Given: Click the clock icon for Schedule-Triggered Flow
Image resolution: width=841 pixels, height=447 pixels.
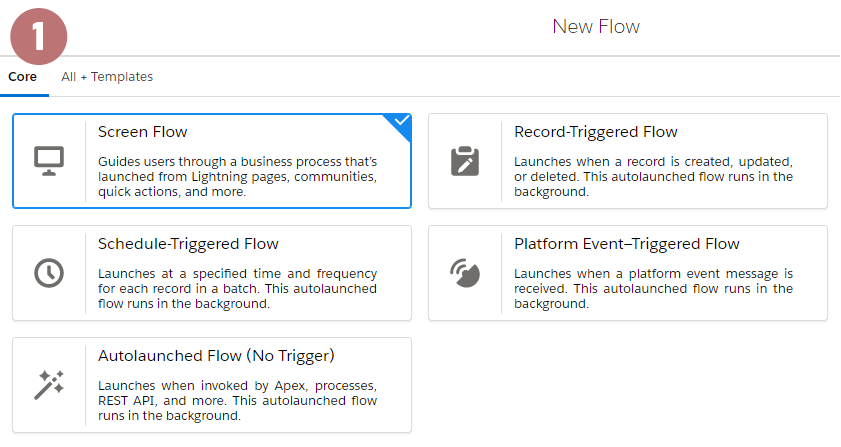Looking at the screenshot, I should pos(49,273).
